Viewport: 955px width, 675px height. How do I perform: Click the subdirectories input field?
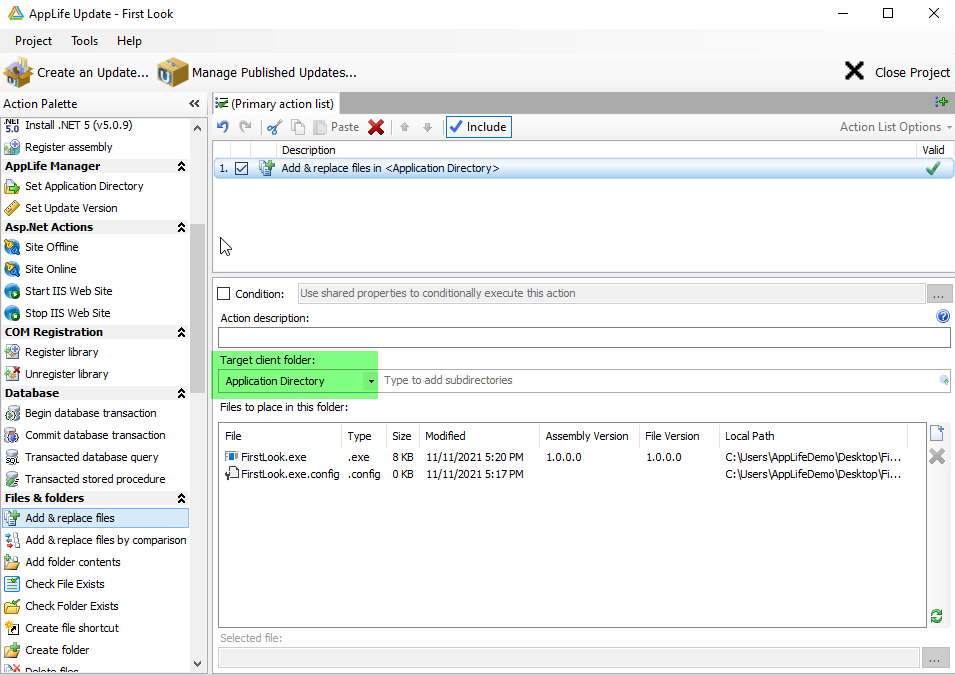pos(659,380)
